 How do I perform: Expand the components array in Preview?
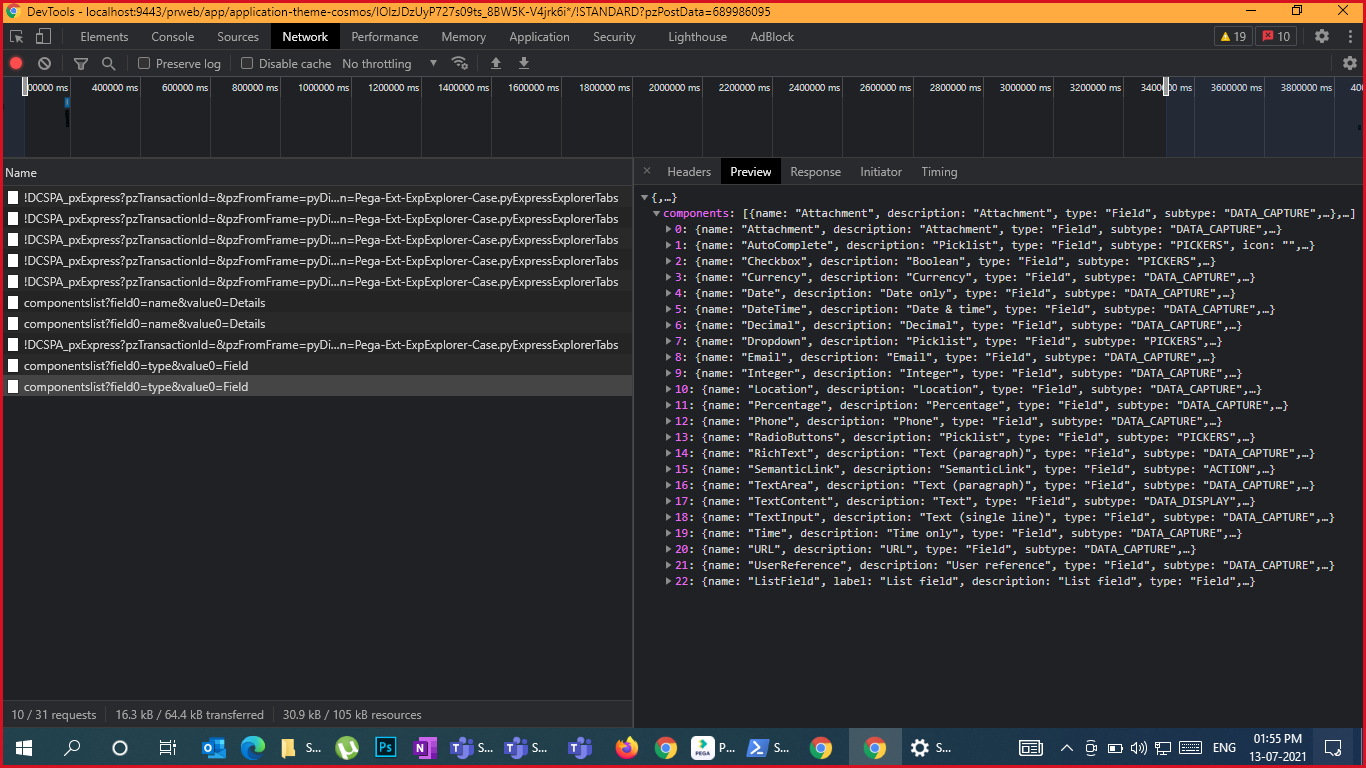pos(657,213)
